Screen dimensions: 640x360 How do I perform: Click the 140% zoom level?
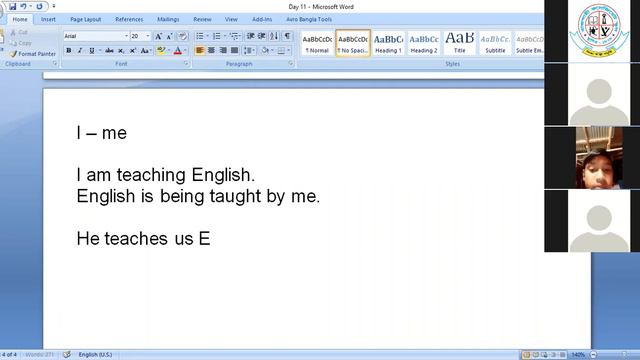[x=578, y=355]
